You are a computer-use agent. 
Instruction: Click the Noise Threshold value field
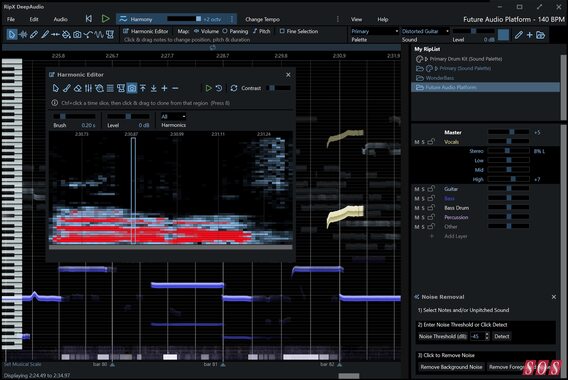coord(477,336)
